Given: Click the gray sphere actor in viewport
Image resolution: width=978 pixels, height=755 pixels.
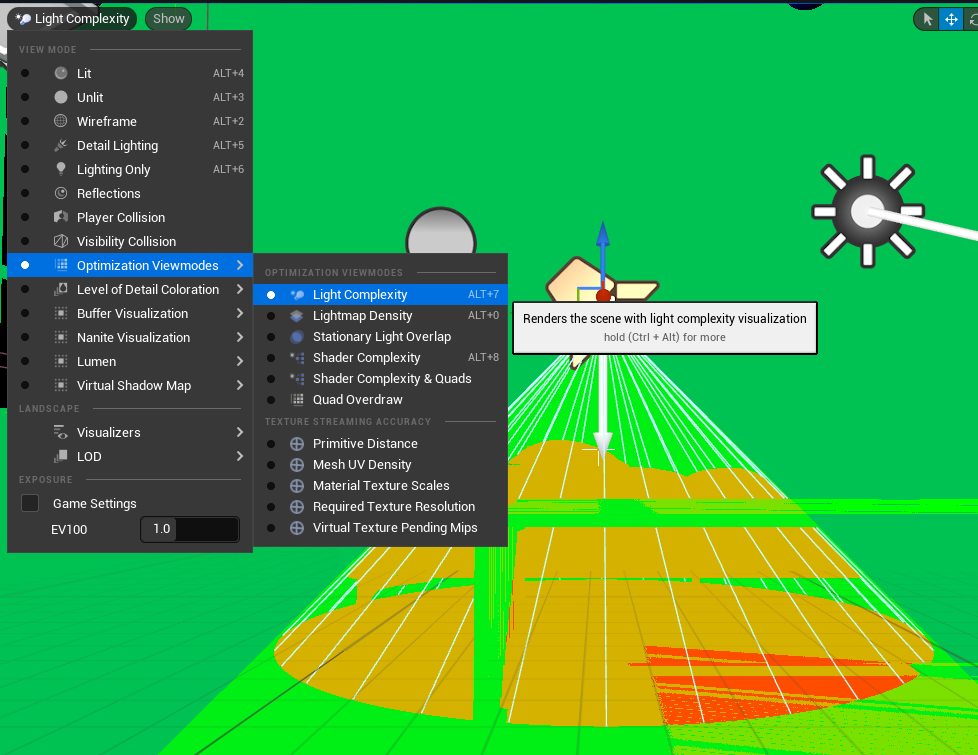Looking at the screenshot, I should tap(441, 232).
